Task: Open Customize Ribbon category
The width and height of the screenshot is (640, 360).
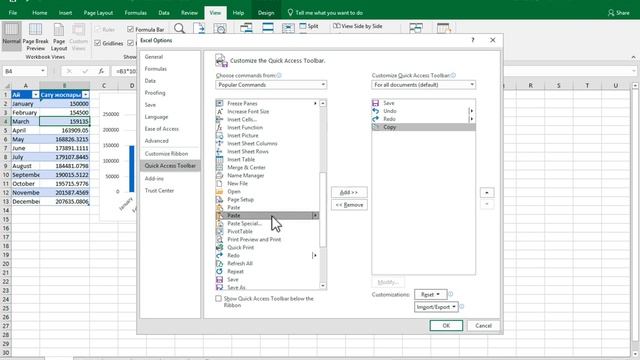Action: (166, 154)
